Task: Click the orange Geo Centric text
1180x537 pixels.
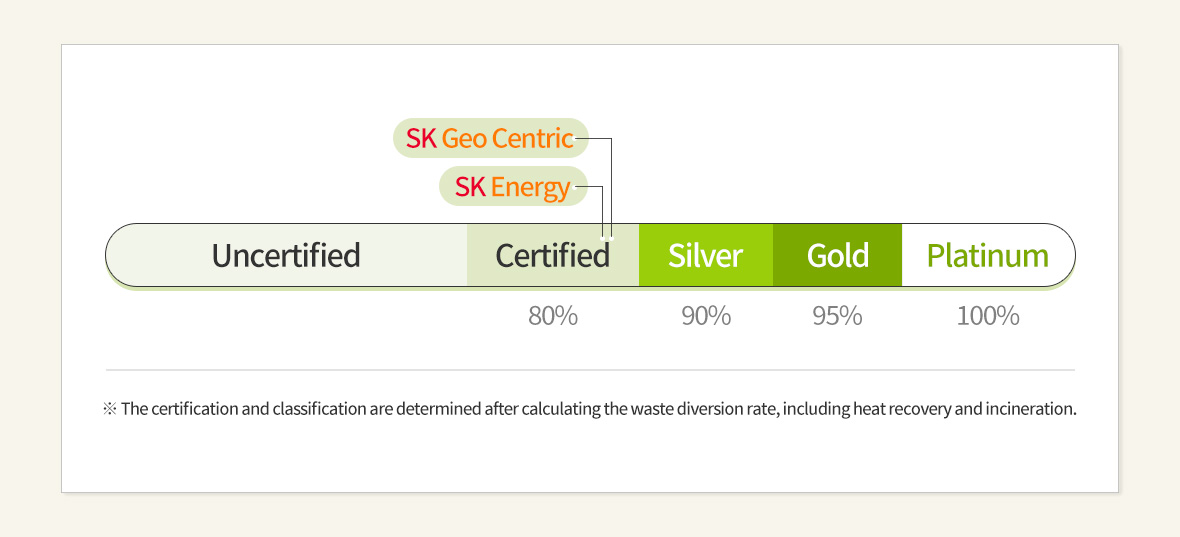Action: pyautogui.click(x=508, y=138)
